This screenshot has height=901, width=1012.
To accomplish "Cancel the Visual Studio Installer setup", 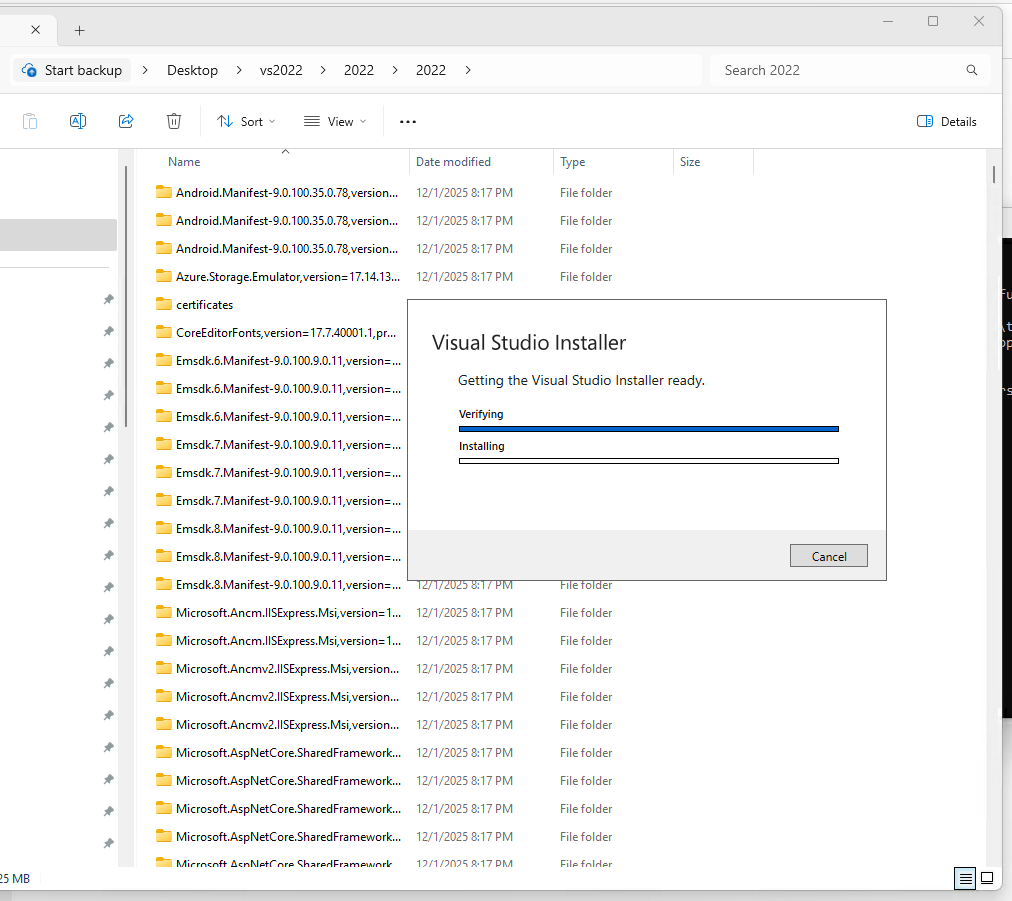I will point(829,556).
